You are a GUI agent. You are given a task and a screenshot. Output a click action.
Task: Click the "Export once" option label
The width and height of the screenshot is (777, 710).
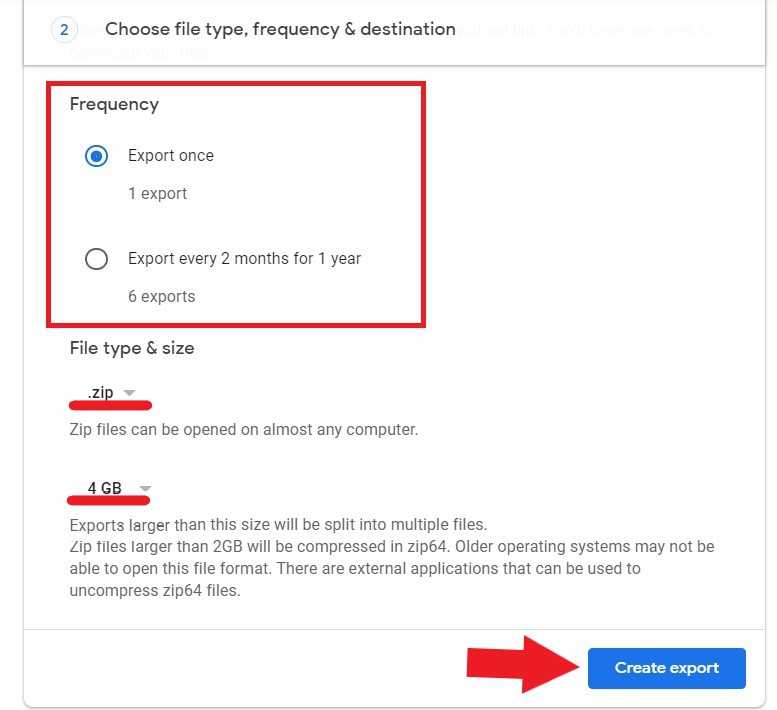tap(171, 156)
